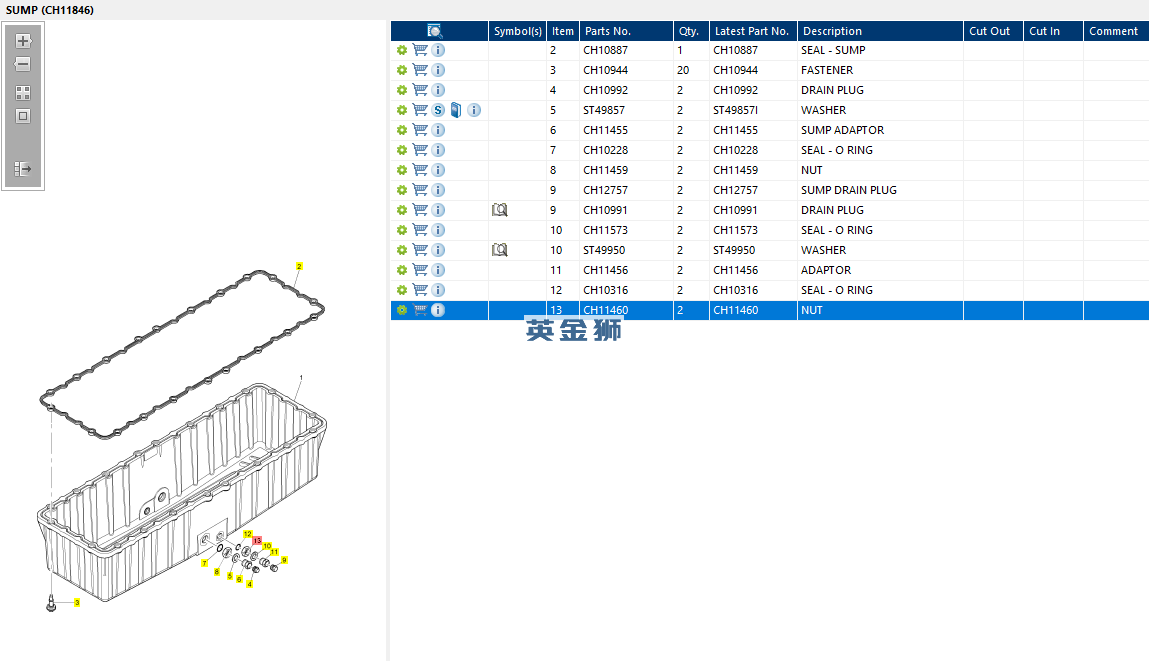Click red callout 13 on diagram
Viewport: 1149px width, 661px height.
point(257,540)
